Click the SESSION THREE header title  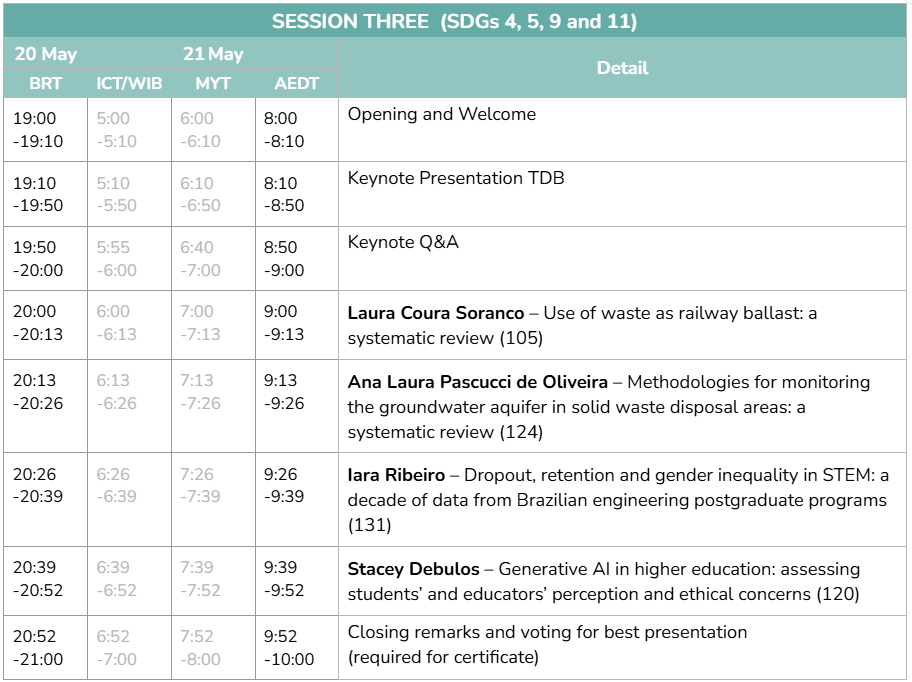point(454,22)
